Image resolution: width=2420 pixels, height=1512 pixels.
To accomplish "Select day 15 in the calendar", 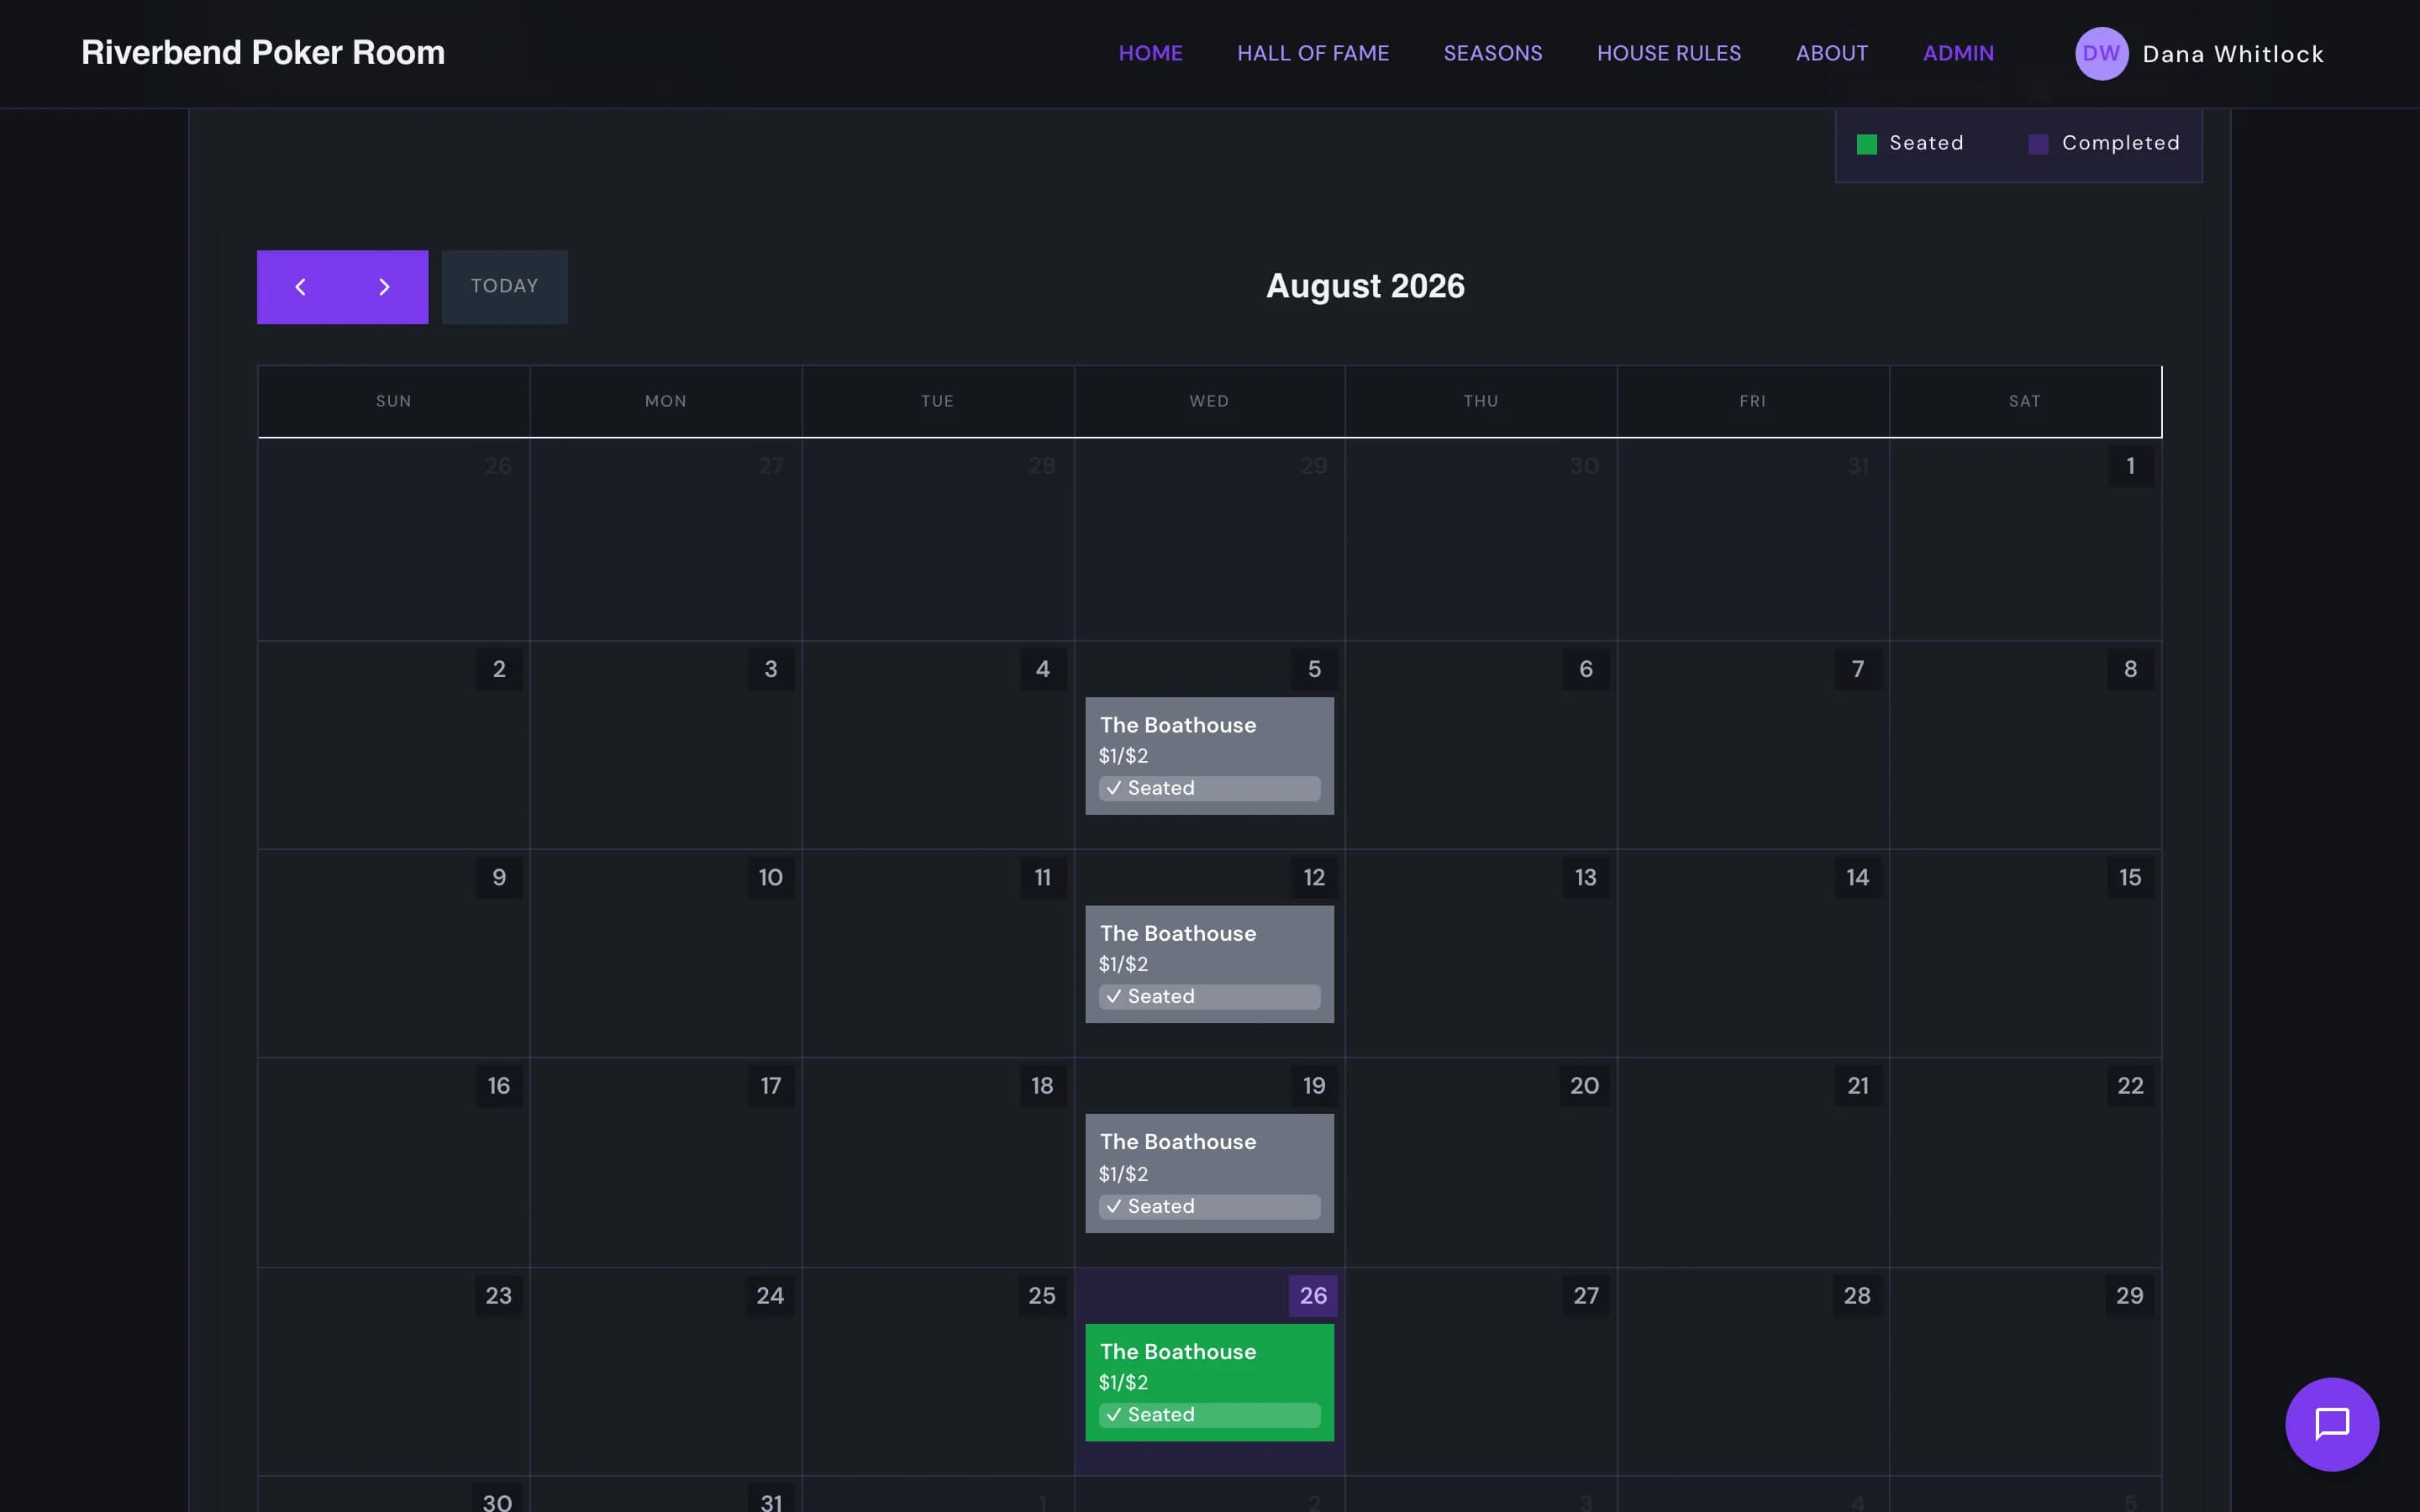I will (2130, 878).
